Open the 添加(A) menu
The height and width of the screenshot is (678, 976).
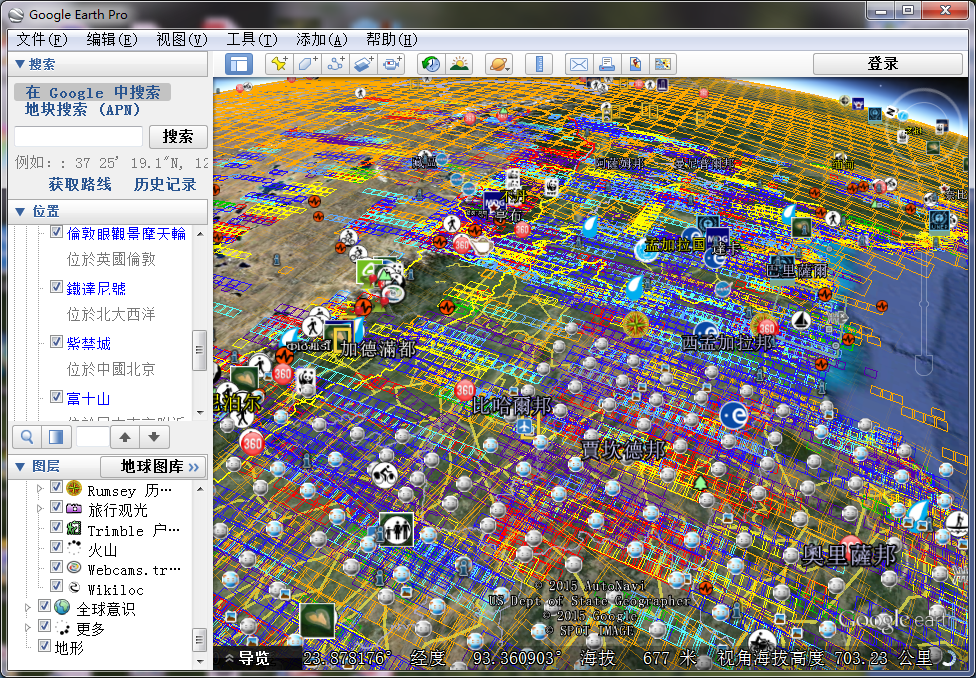pos(322,40)
